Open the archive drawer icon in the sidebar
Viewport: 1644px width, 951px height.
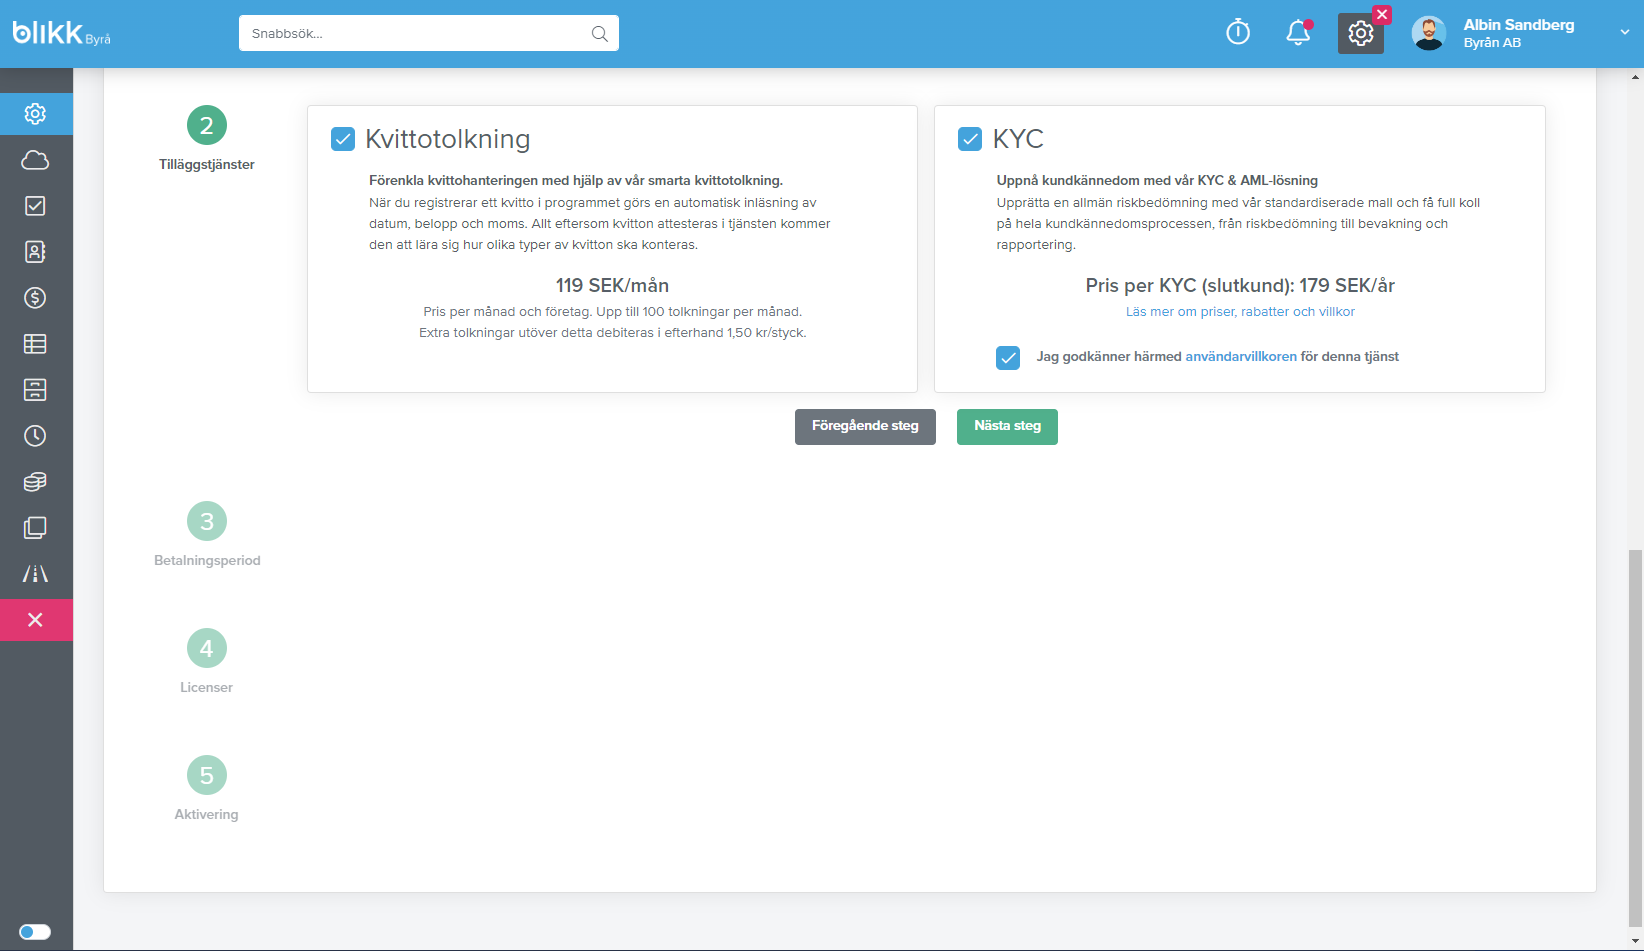(35, 390)
